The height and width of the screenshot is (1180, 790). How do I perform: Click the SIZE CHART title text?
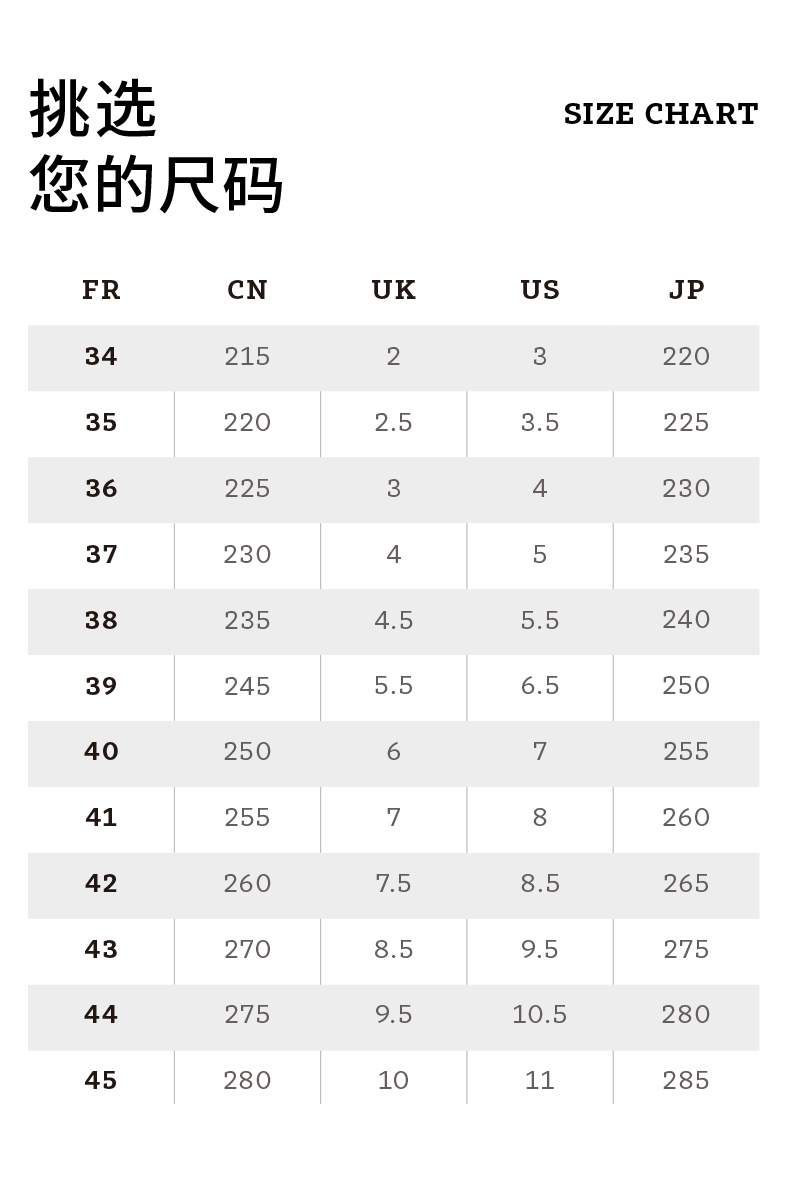tap(660, 114)
